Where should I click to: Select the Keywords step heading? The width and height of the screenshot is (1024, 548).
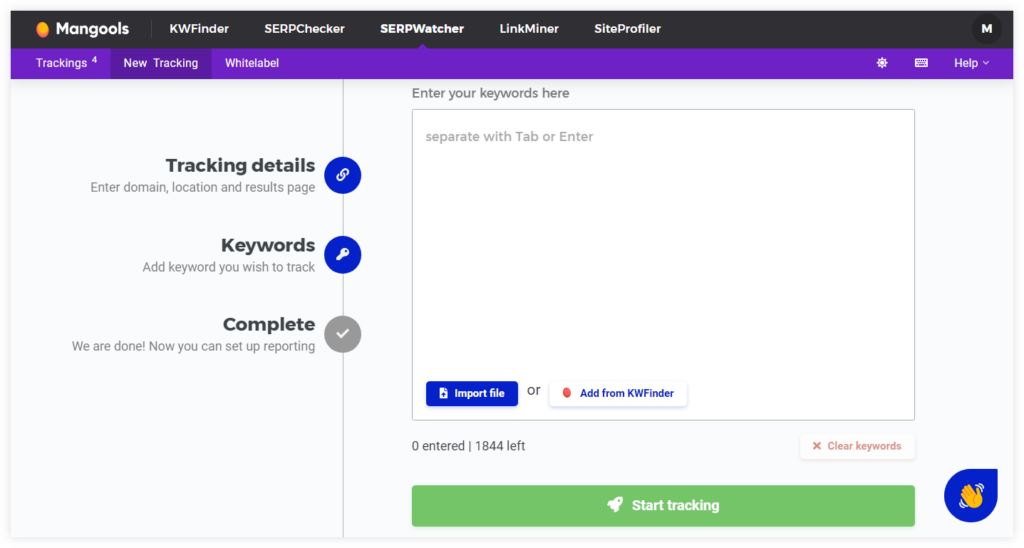point(268,245)
